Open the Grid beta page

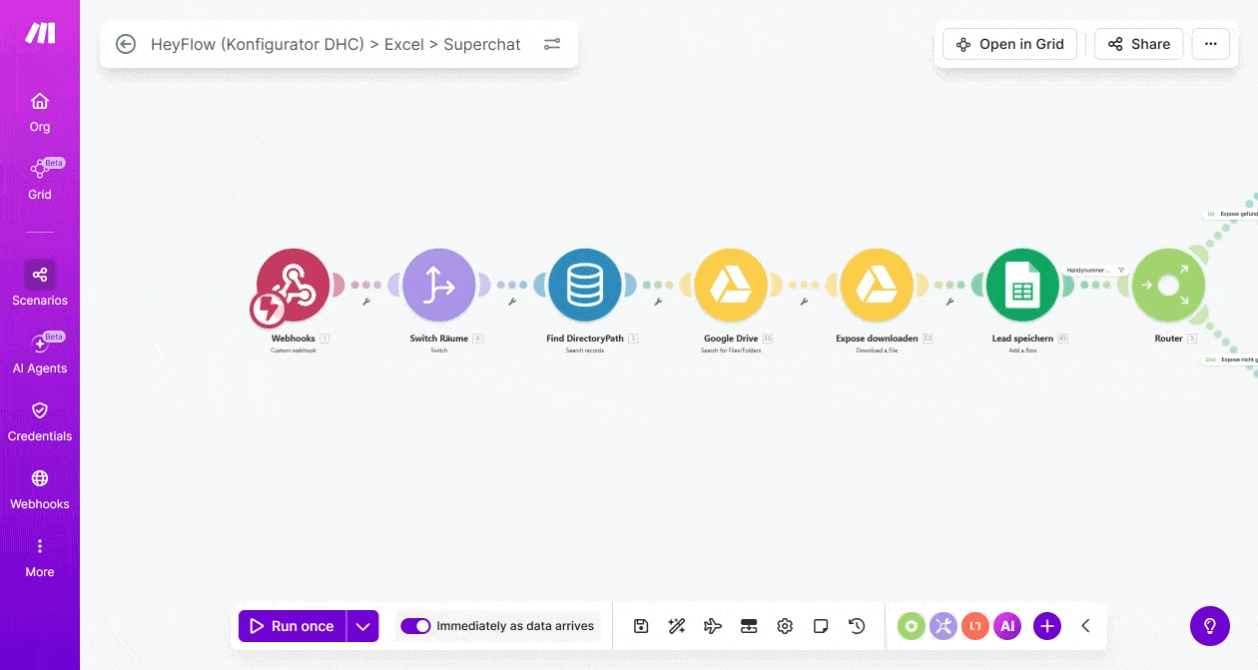pyautogui.click(x=40, y=180)
